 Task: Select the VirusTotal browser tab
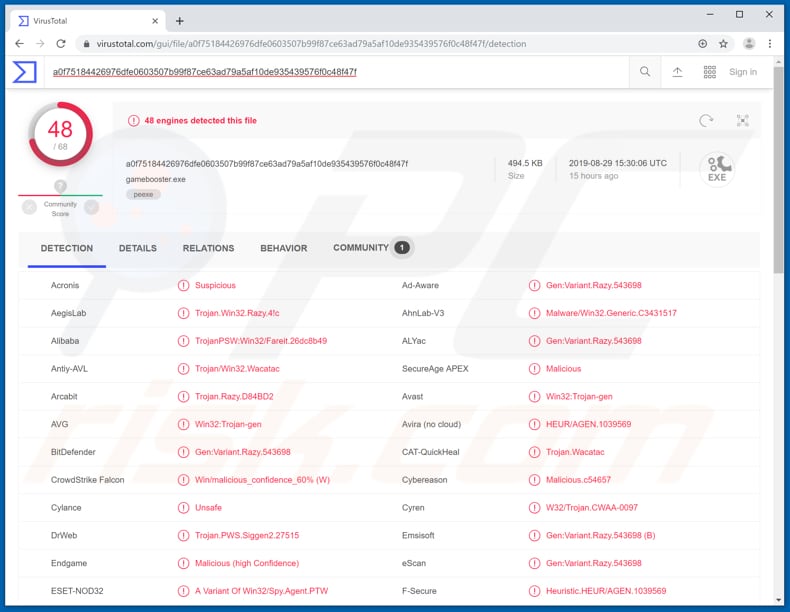click(x=88, y=21)
